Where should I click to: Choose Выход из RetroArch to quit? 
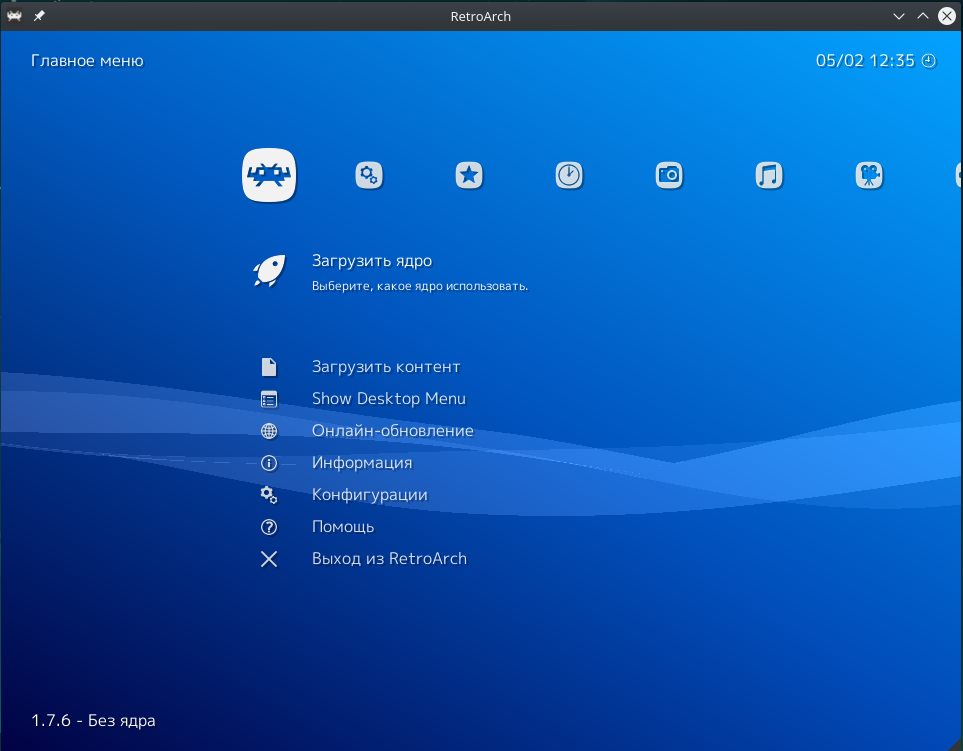pyautogui.click(x=390, y=559)
